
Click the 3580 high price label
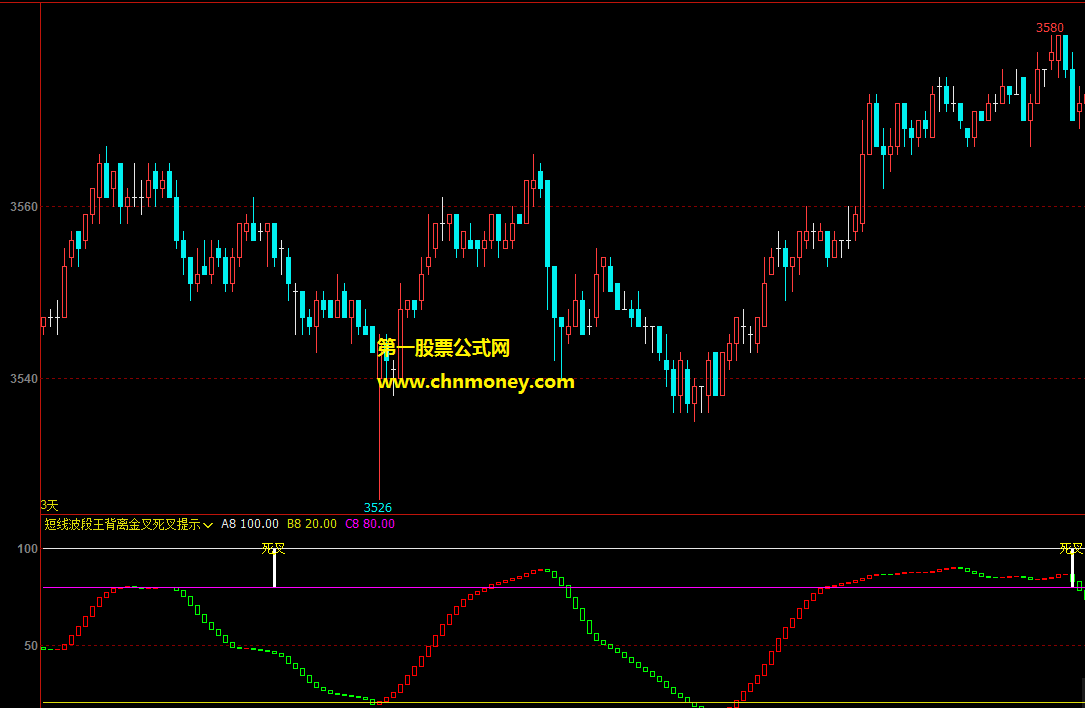pos(1049,28)
